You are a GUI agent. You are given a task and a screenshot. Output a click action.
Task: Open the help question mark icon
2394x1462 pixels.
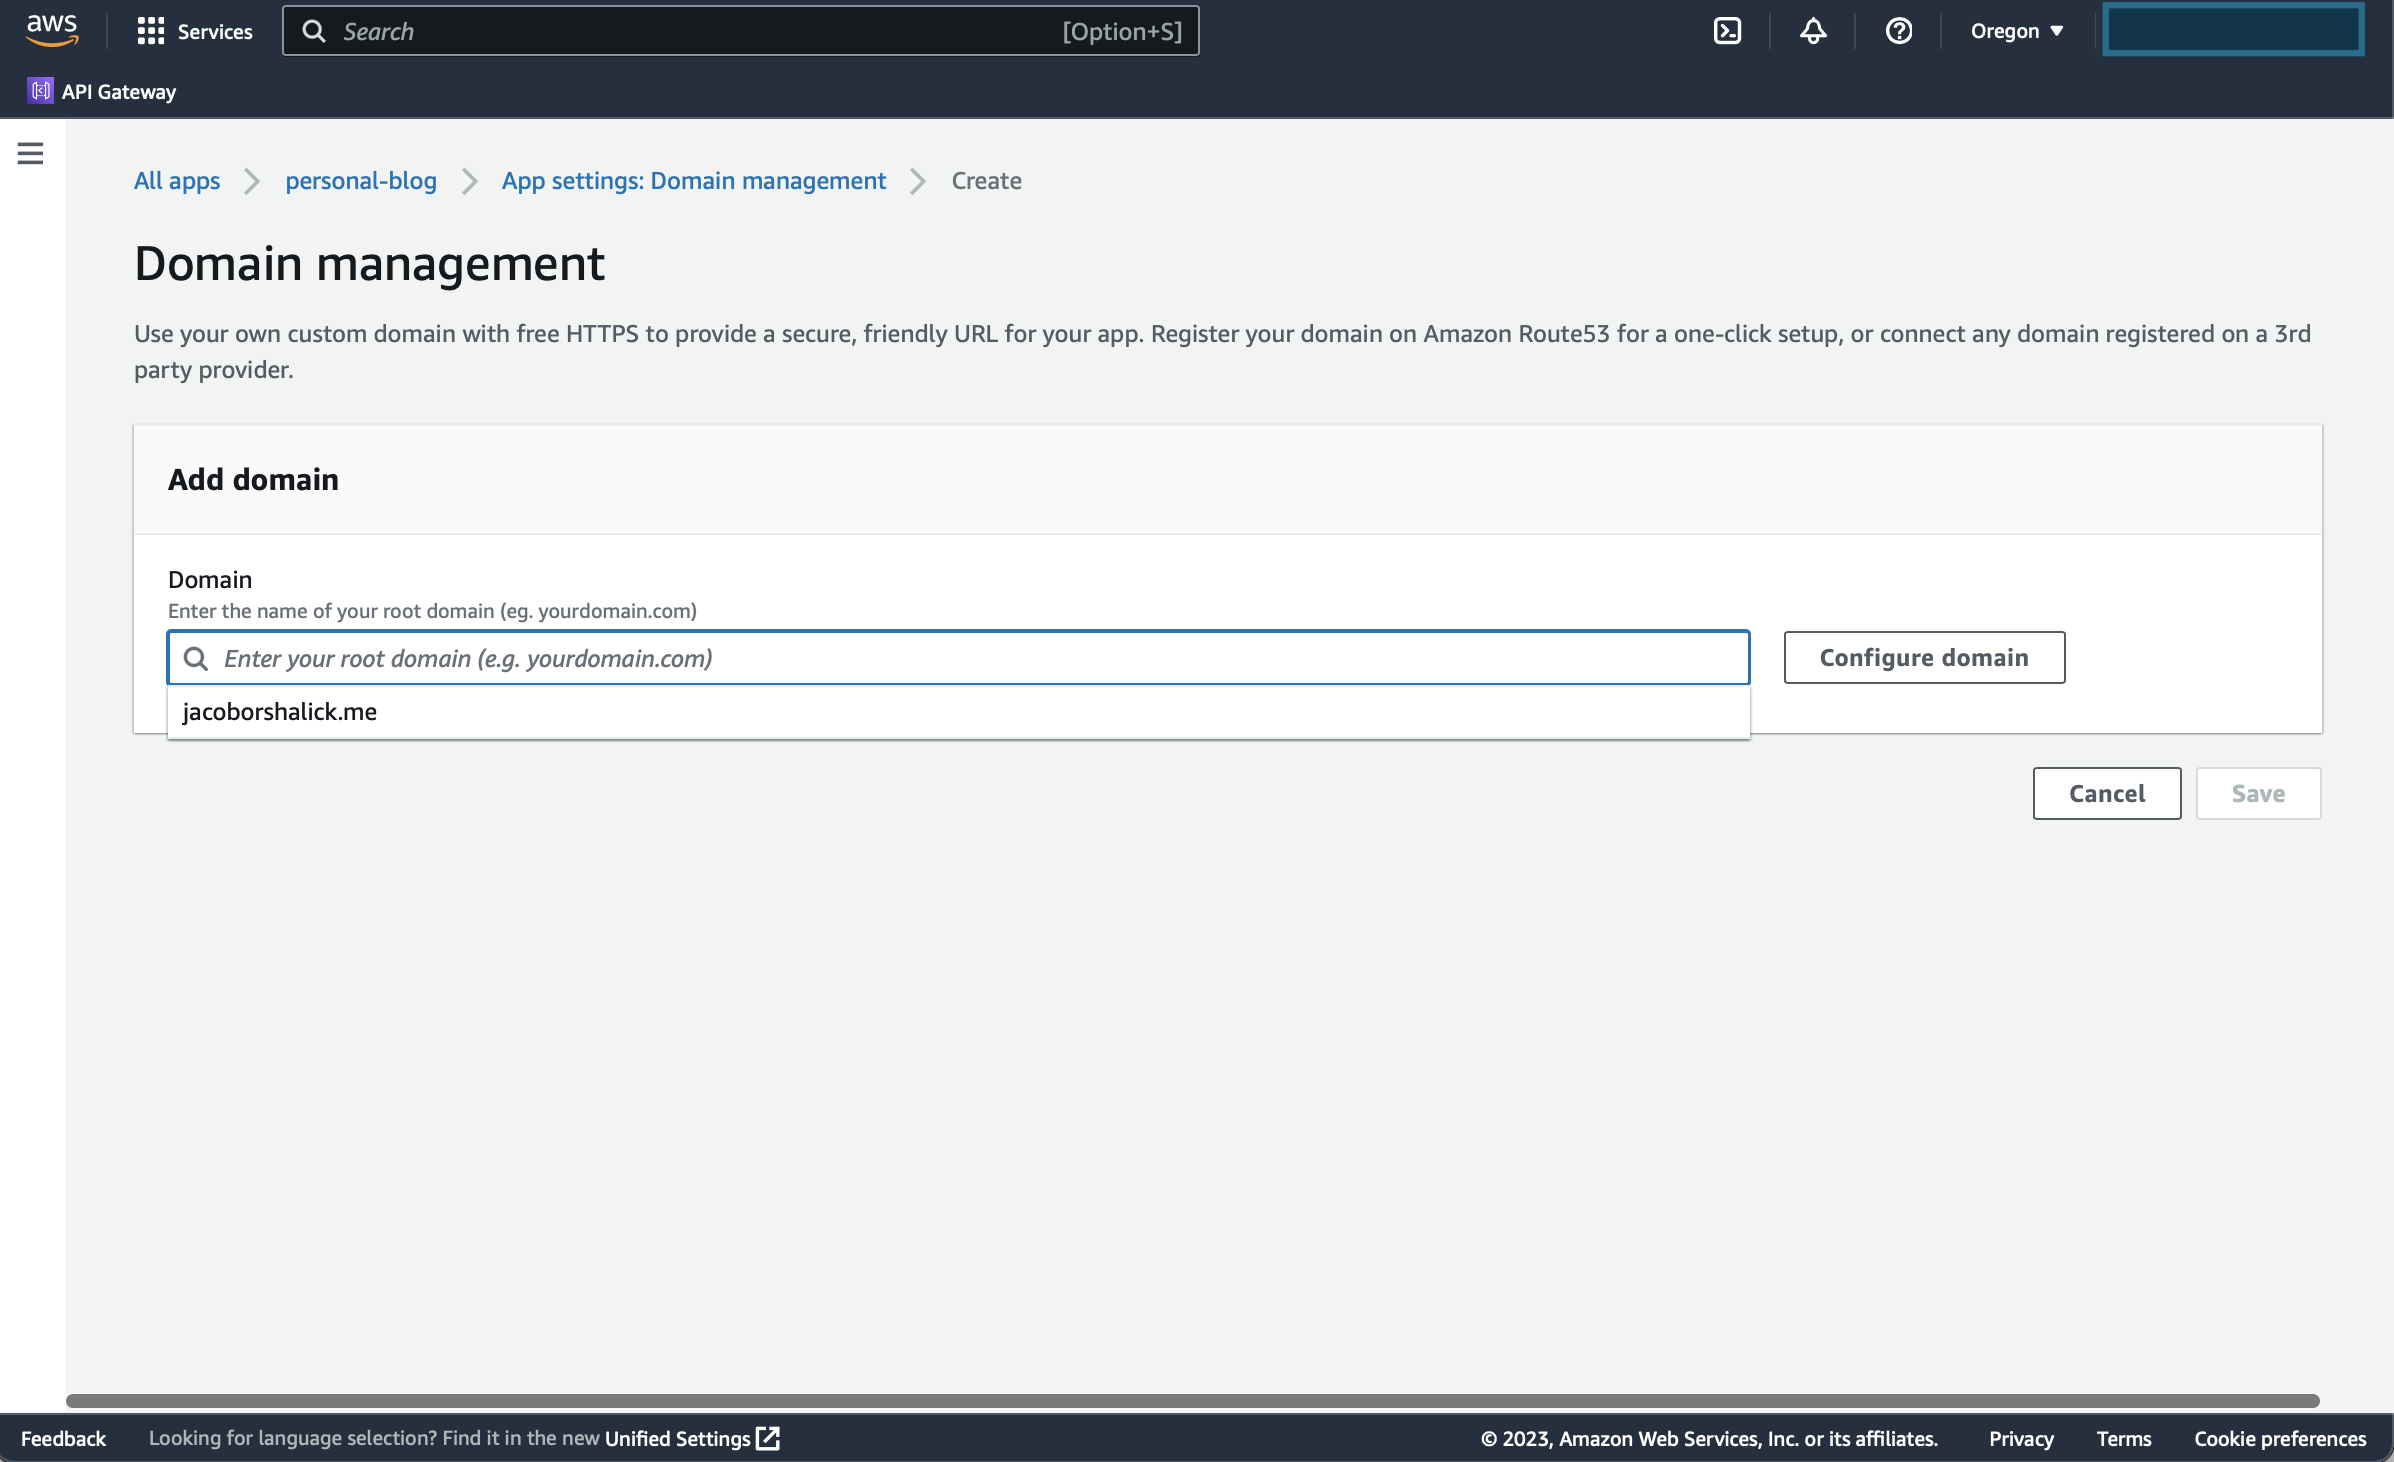1898,31
